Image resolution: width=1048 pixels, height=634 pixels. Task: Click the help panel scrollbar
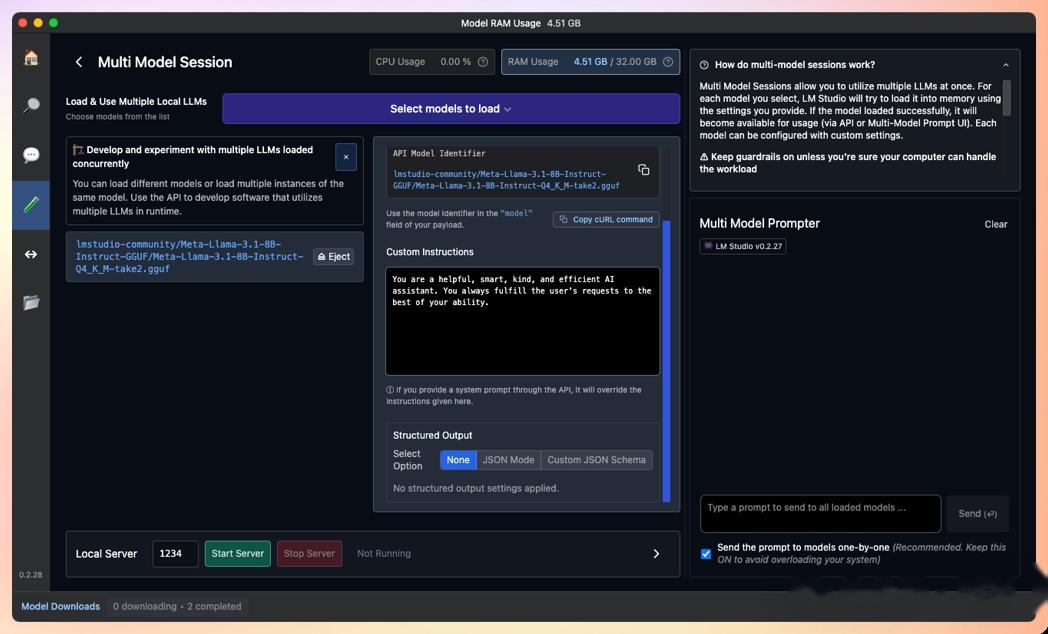click(1007, 99)
